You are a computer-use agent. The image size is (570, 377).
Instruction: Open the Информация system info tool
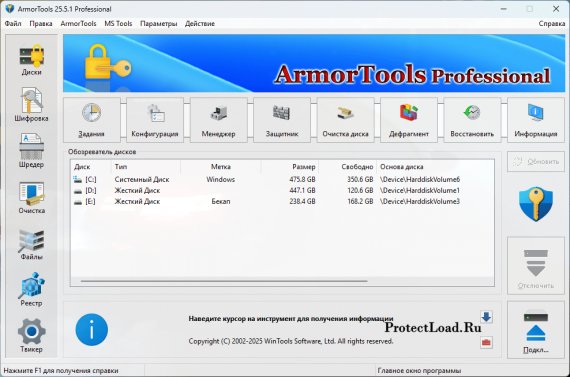536,120
